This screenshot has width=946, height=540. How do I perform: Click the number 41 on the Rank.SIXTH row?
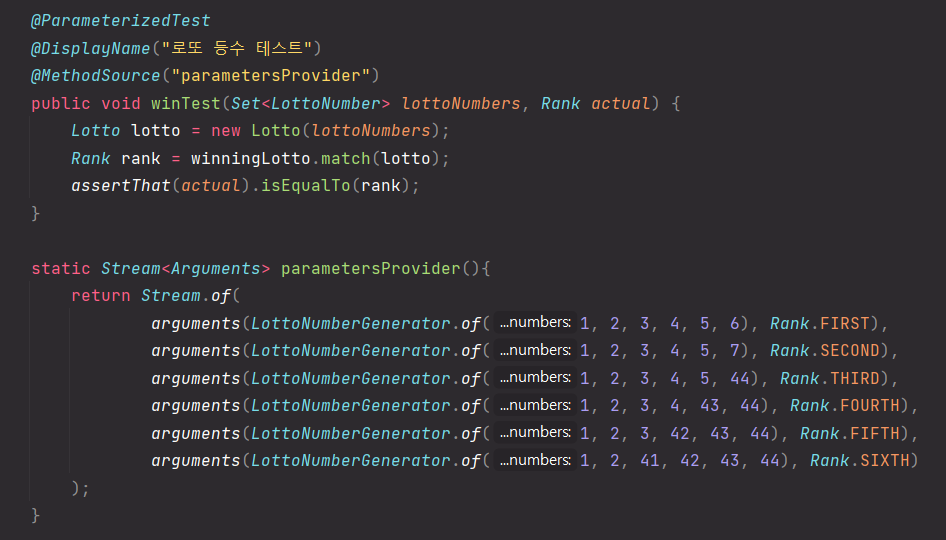[650, 460]
